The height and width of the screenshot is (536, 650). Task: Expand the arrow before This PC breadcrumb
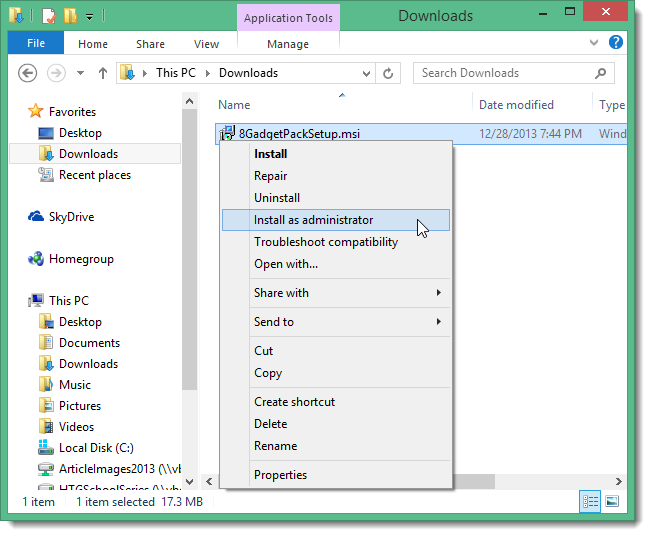click(x=145, y=74)
